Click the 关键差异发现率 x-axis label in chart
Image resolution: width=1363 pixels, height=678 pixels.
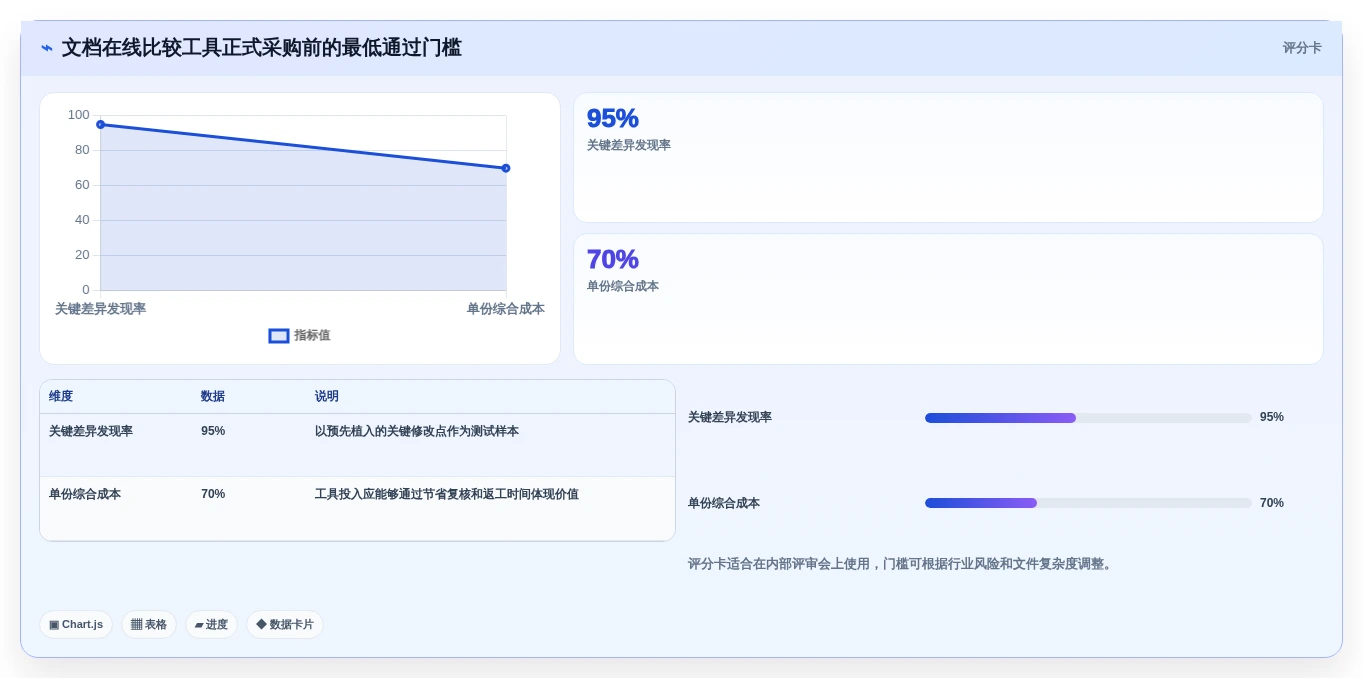click(100, 309)
